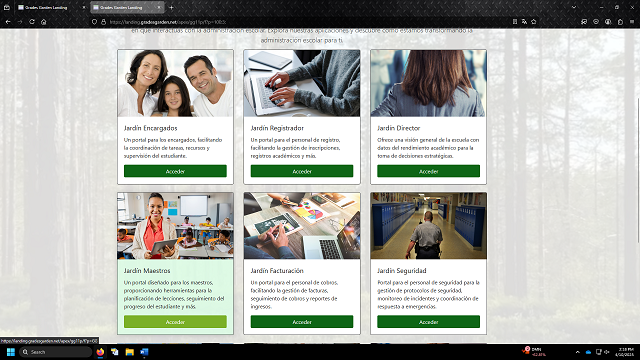
Task: Click Acceder under Jardín Encargados
Action: pyautogui.click(x=175, y=171)
